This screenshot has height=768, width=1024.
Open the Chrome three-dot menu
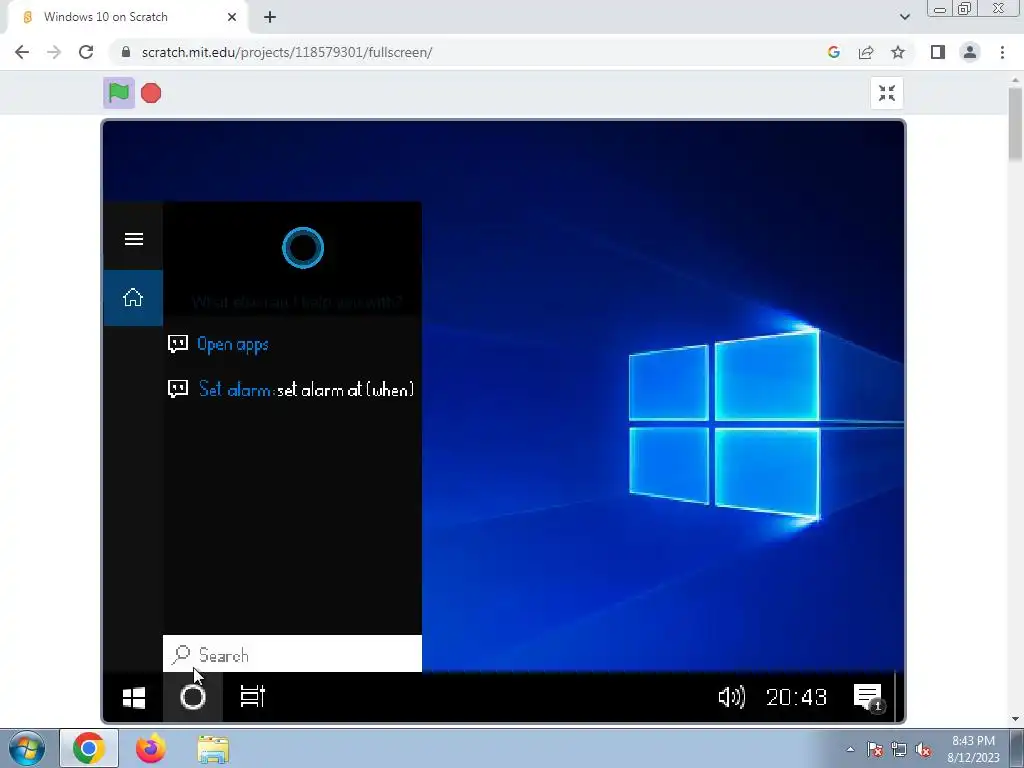1002,52
